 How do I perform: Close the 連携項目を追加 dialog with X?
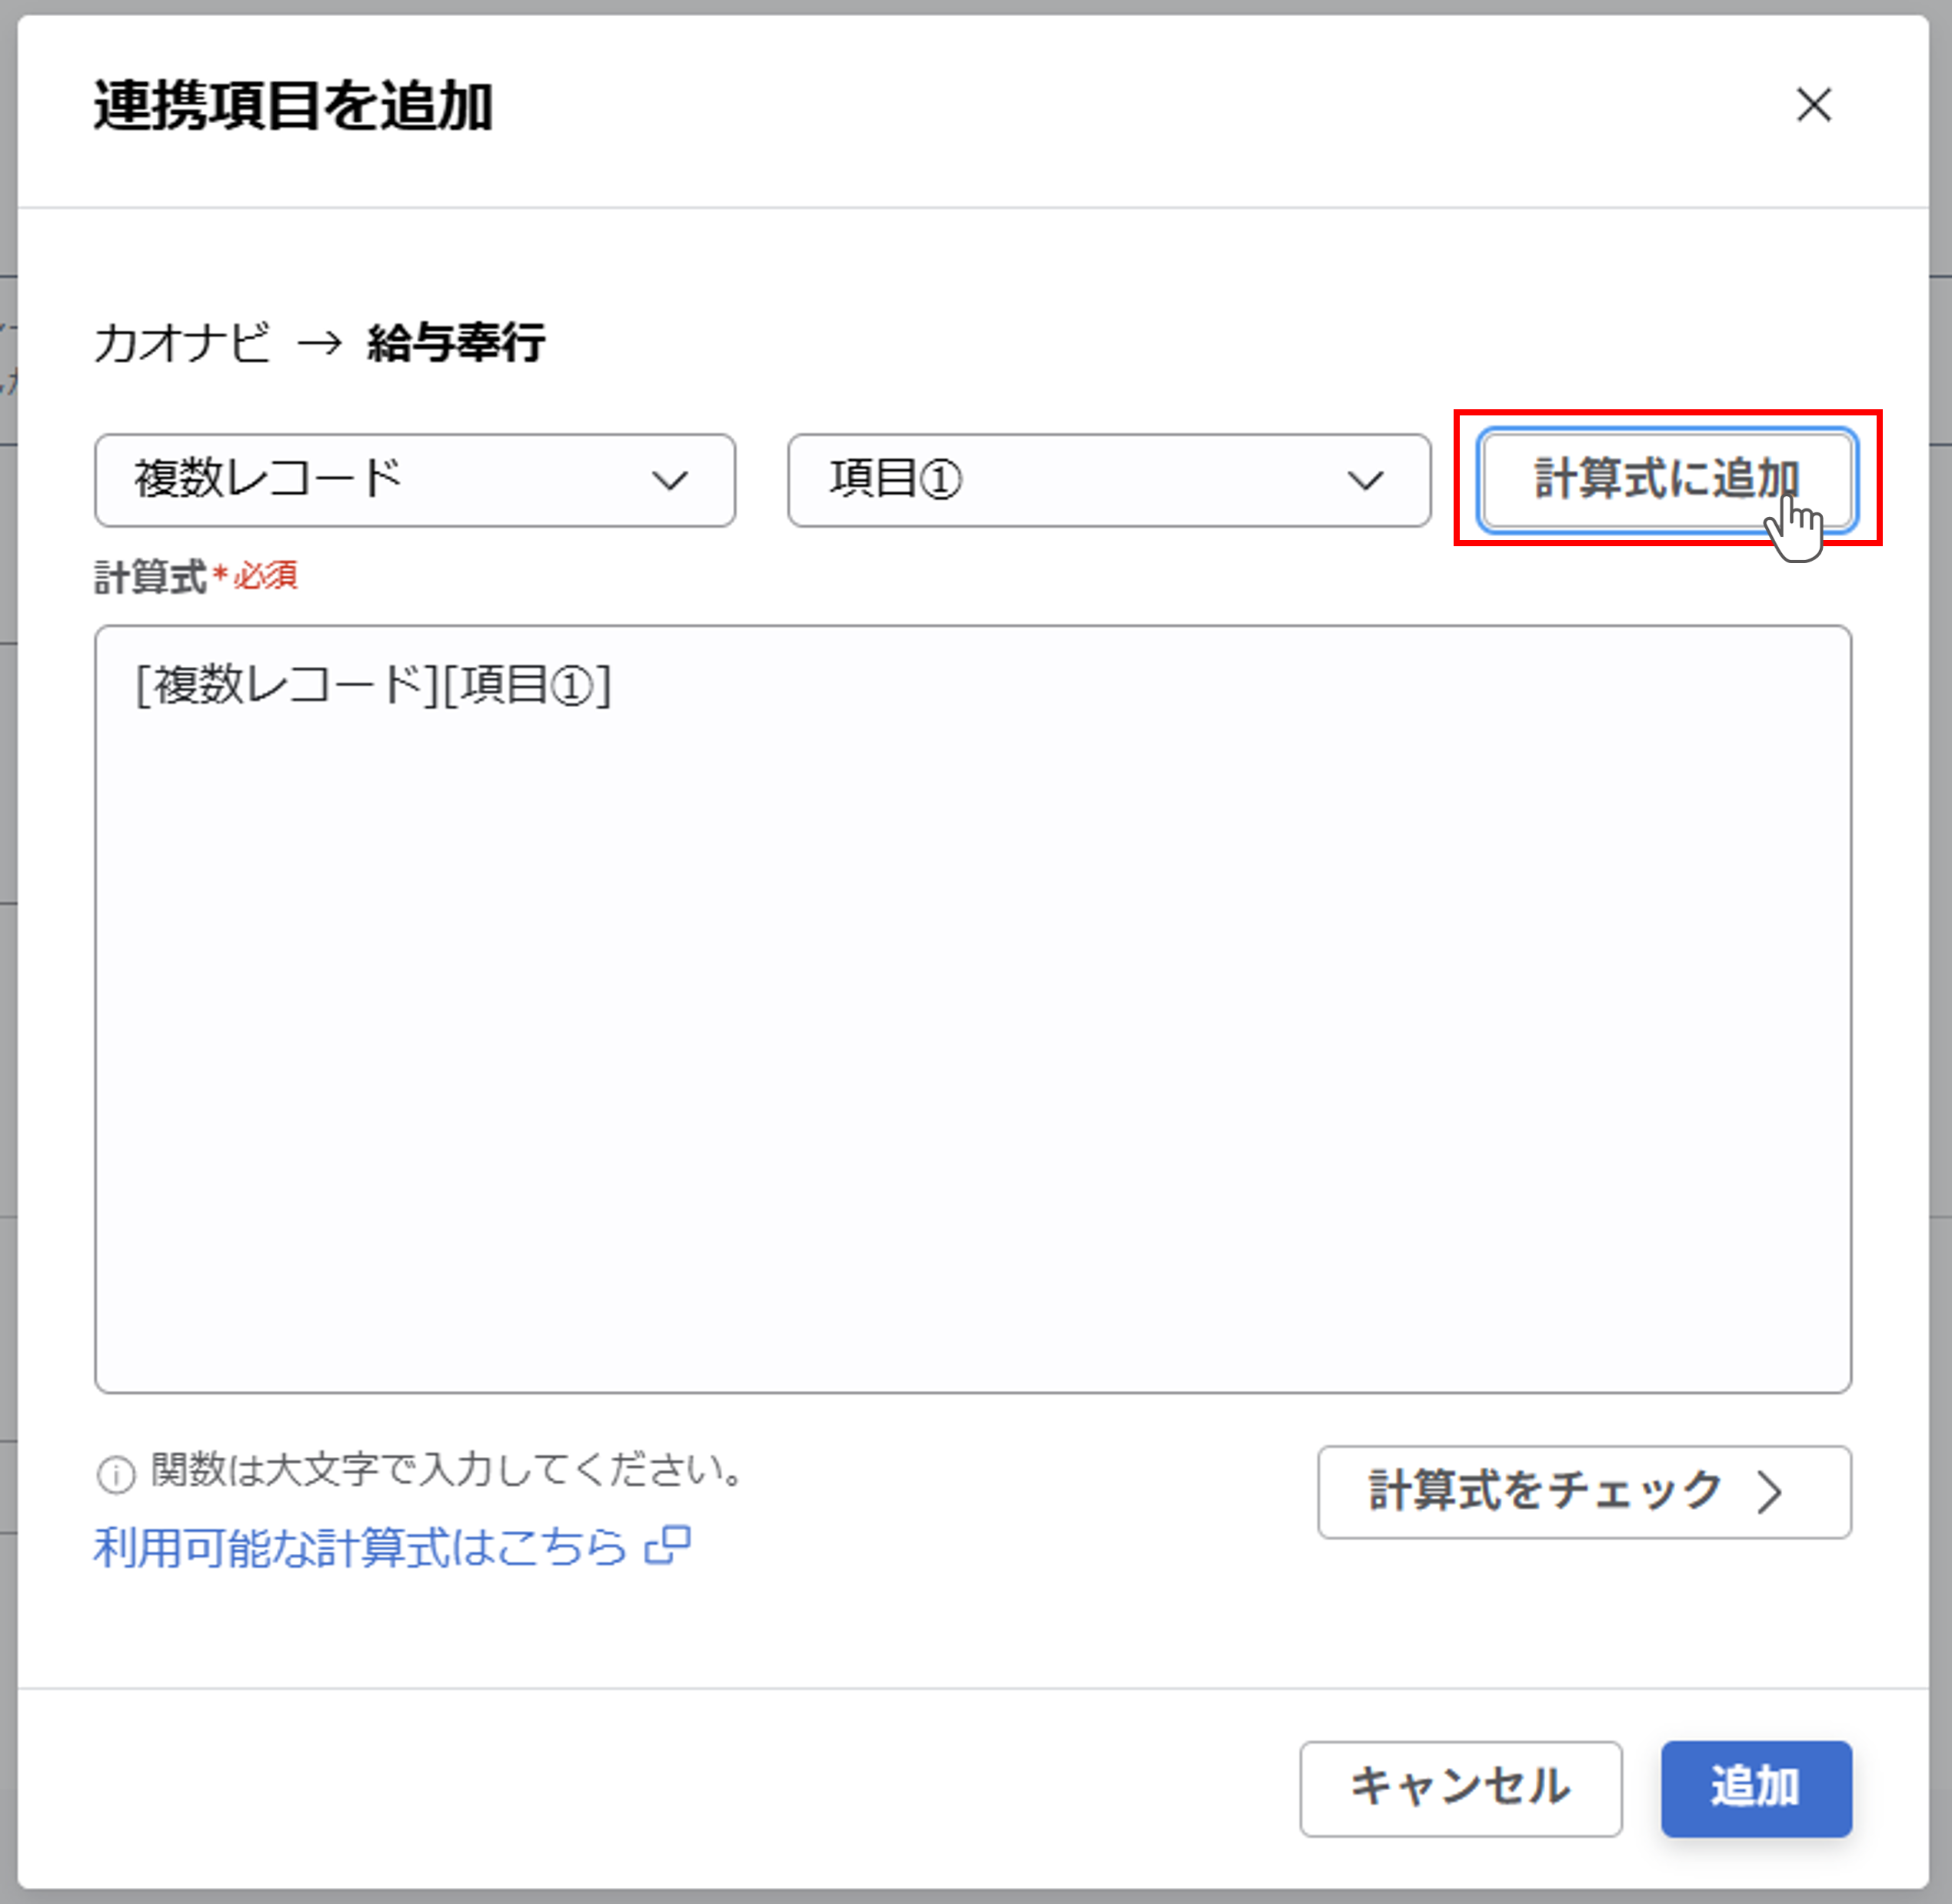(x=1813, y=104)
